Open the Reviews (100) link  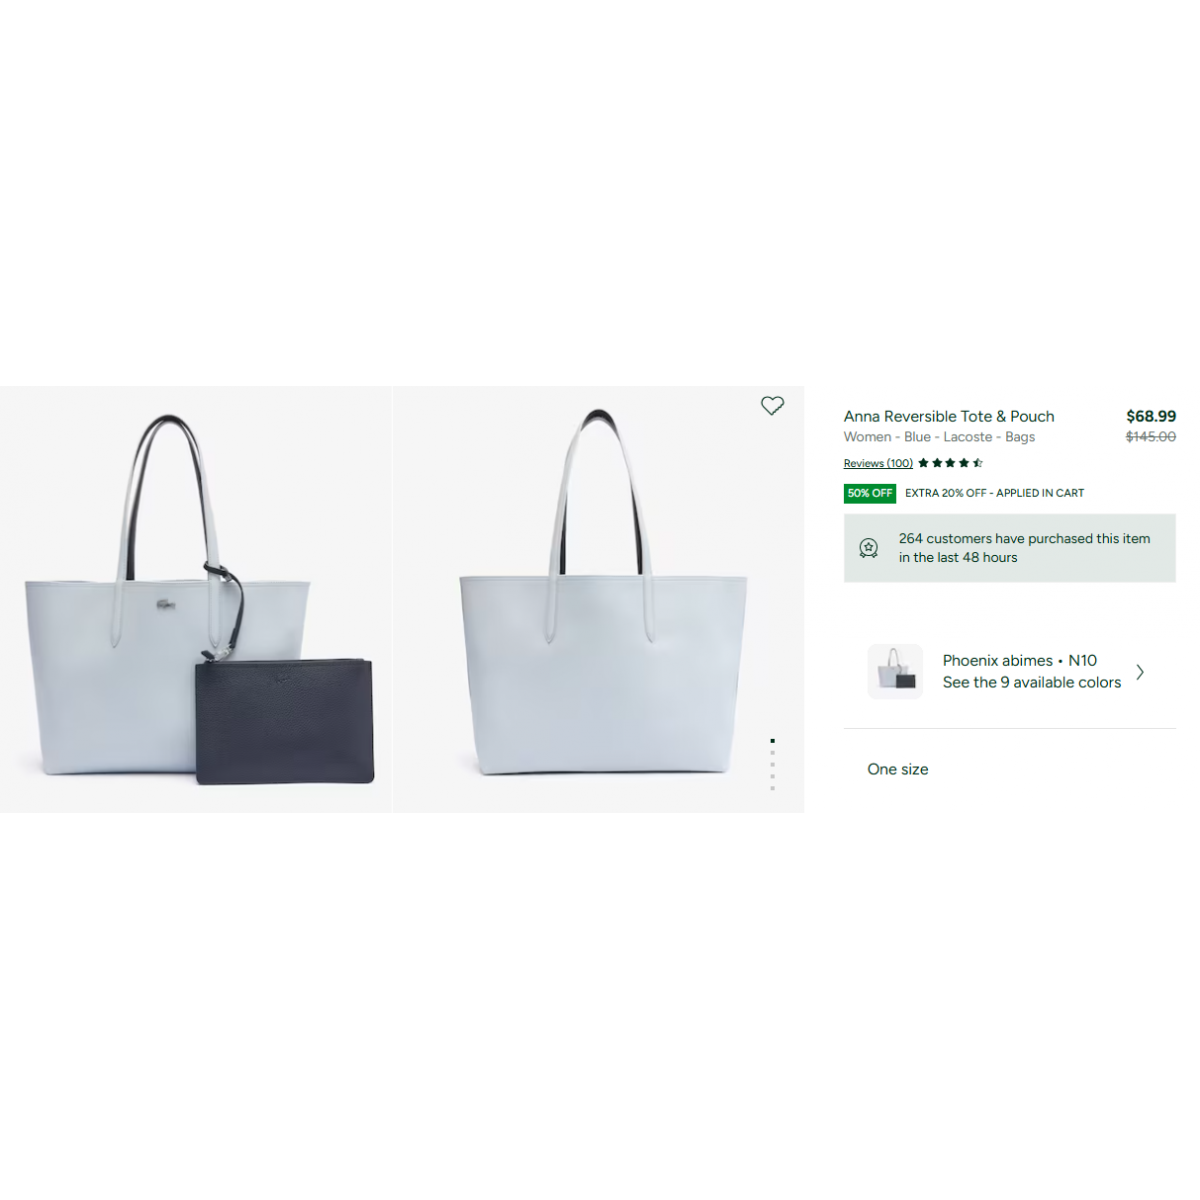(x=878, y=463)
